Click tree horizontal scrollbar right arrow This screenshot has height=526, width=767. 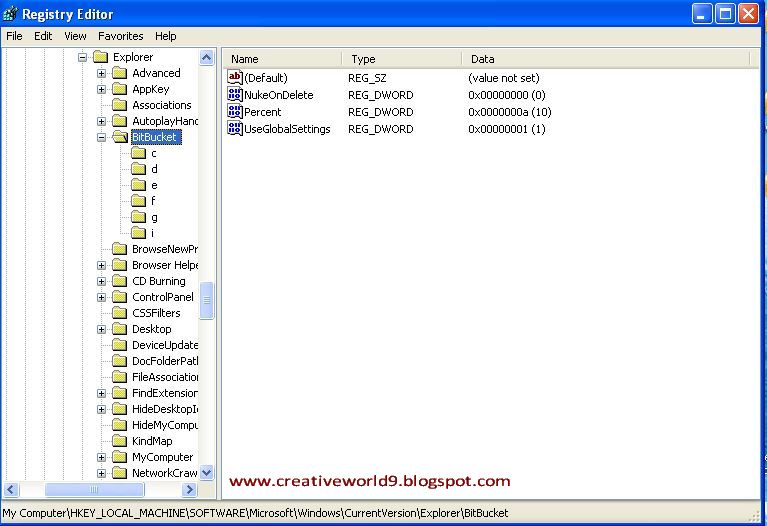pos(189,489)
